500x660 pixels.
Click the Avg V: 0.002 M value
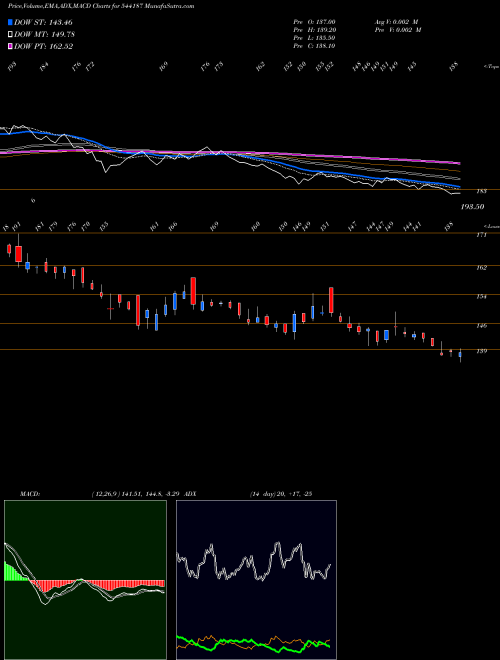pos(397,22)
